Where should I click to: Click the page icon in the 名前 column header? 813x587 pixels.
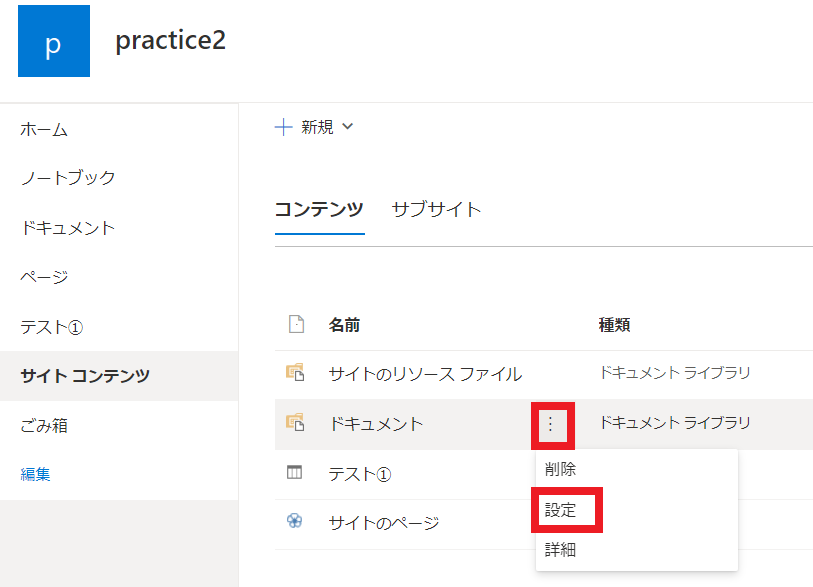tap(296, 323)
